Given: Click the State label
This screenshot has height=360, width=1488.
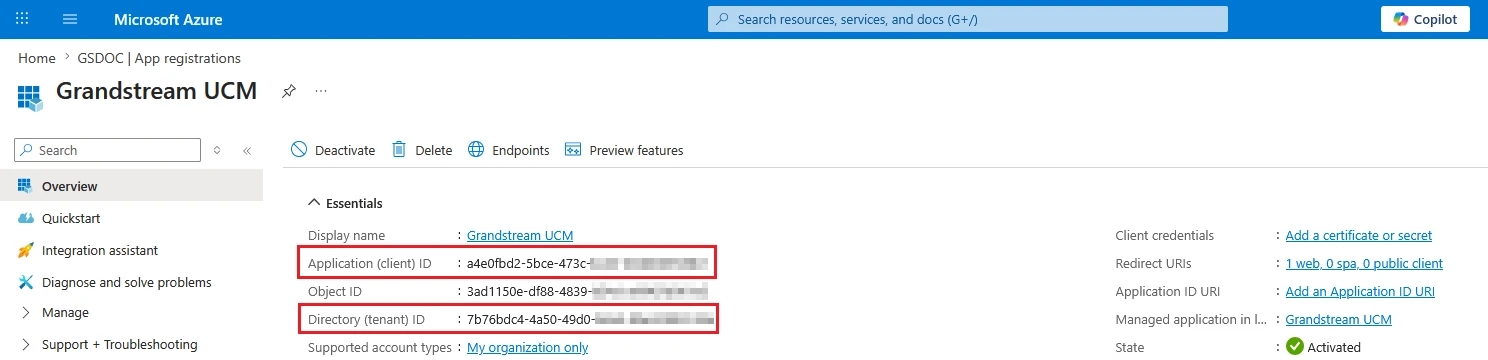Looking at the screenshot, I should pyautogui.click(x=1130, y=347).
